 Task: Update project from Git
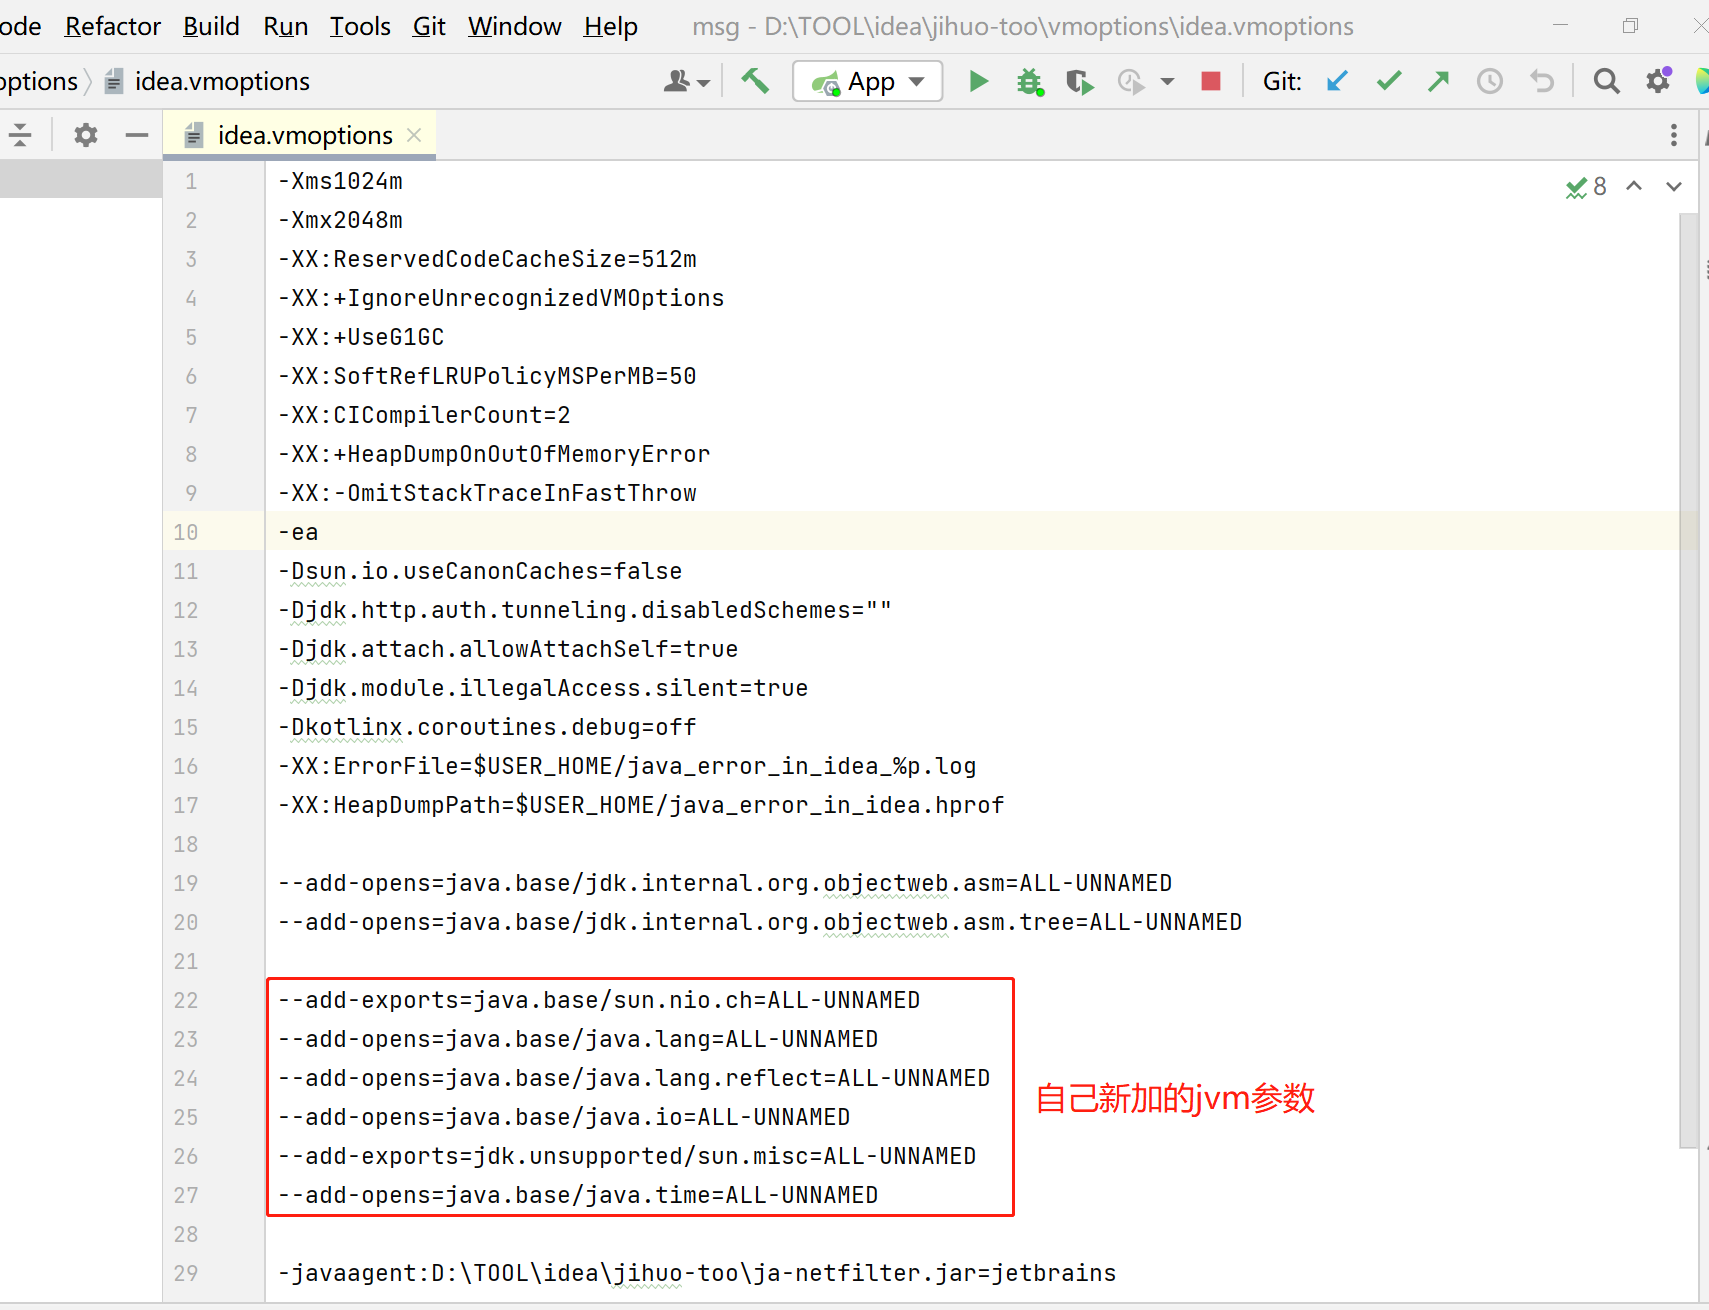pos(1338,81)
